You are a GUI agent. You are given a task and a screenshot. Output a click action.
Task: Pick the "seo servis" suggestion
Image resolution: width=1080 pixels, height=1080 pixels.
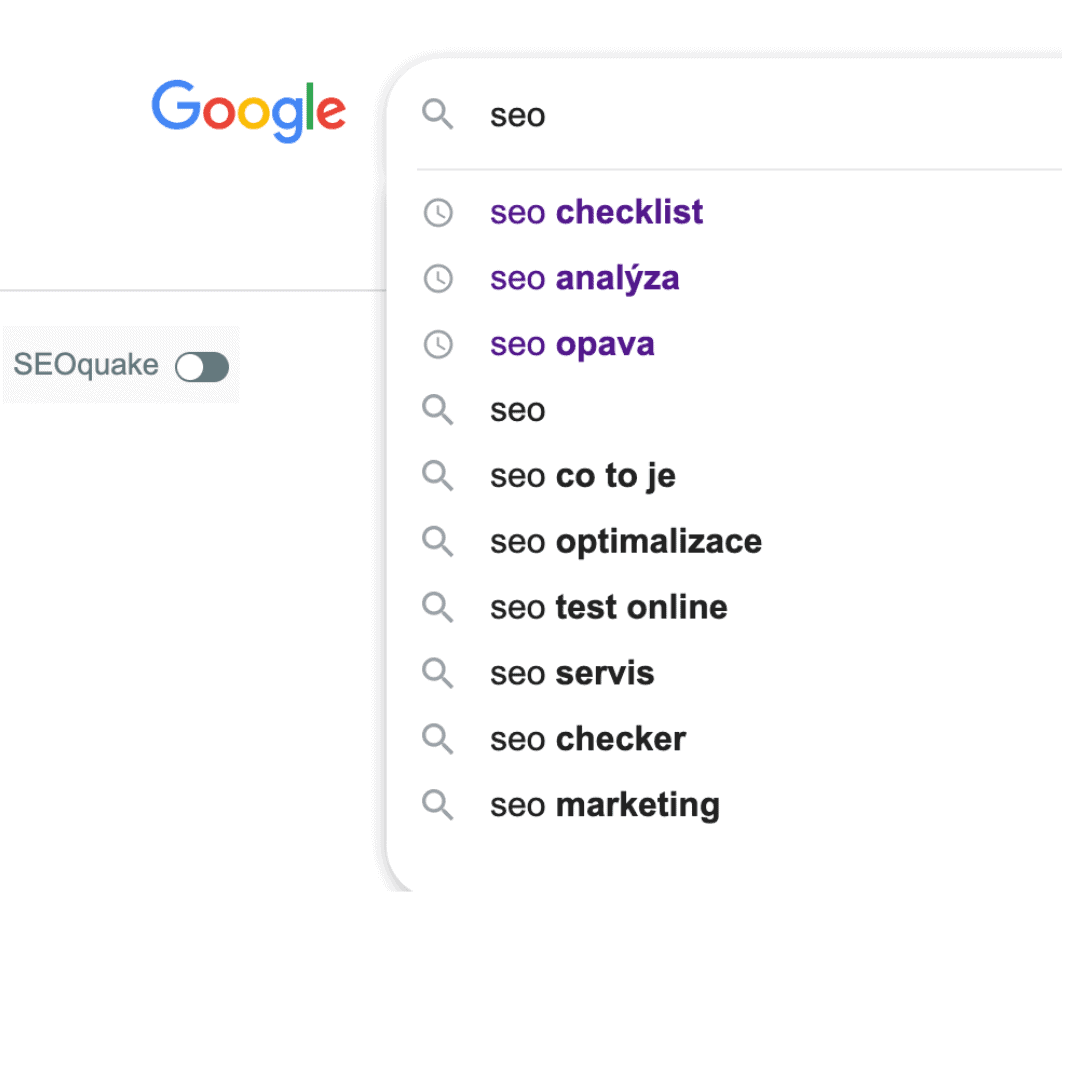[572, 673]
